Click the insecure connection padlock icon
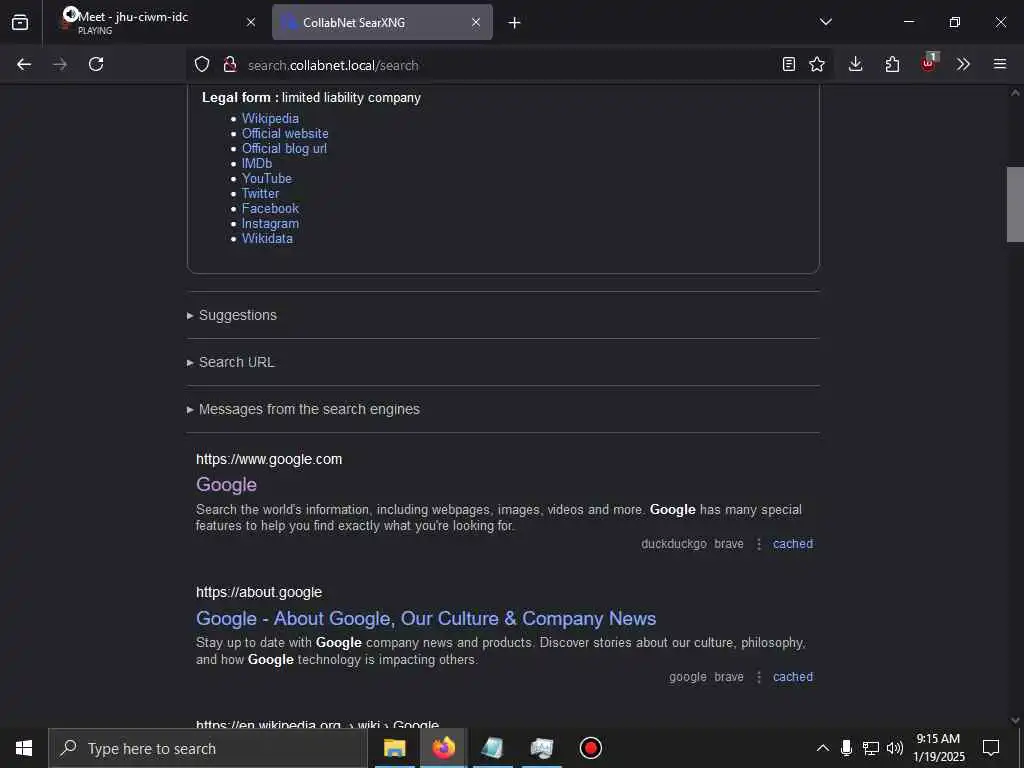This screenshot has height=768, width=1024. click(229, 64)
